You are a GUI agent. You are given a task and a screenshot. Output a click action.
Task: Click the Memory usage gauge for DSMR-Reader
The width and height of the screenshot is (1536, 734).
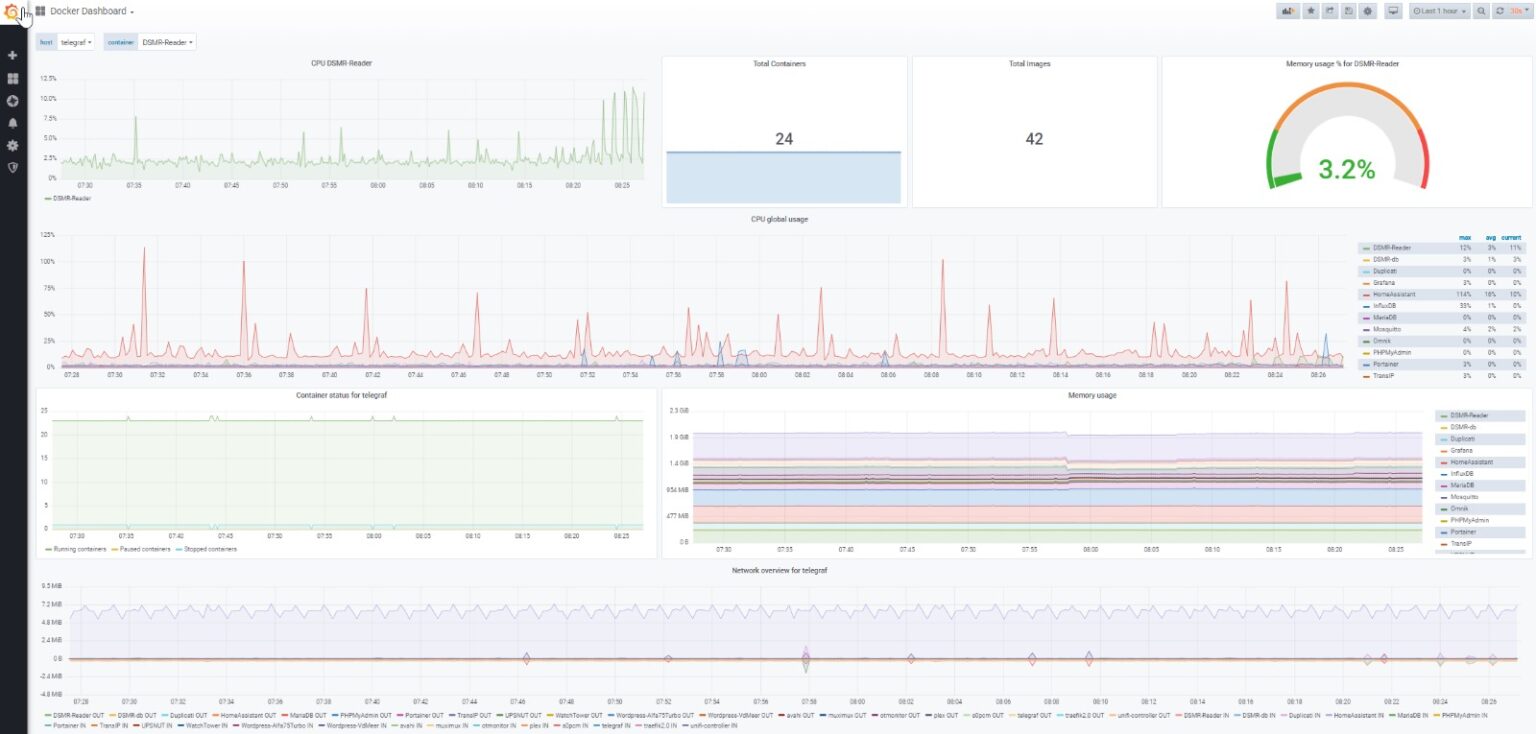pyautogui.click(x=1347, y=140)
